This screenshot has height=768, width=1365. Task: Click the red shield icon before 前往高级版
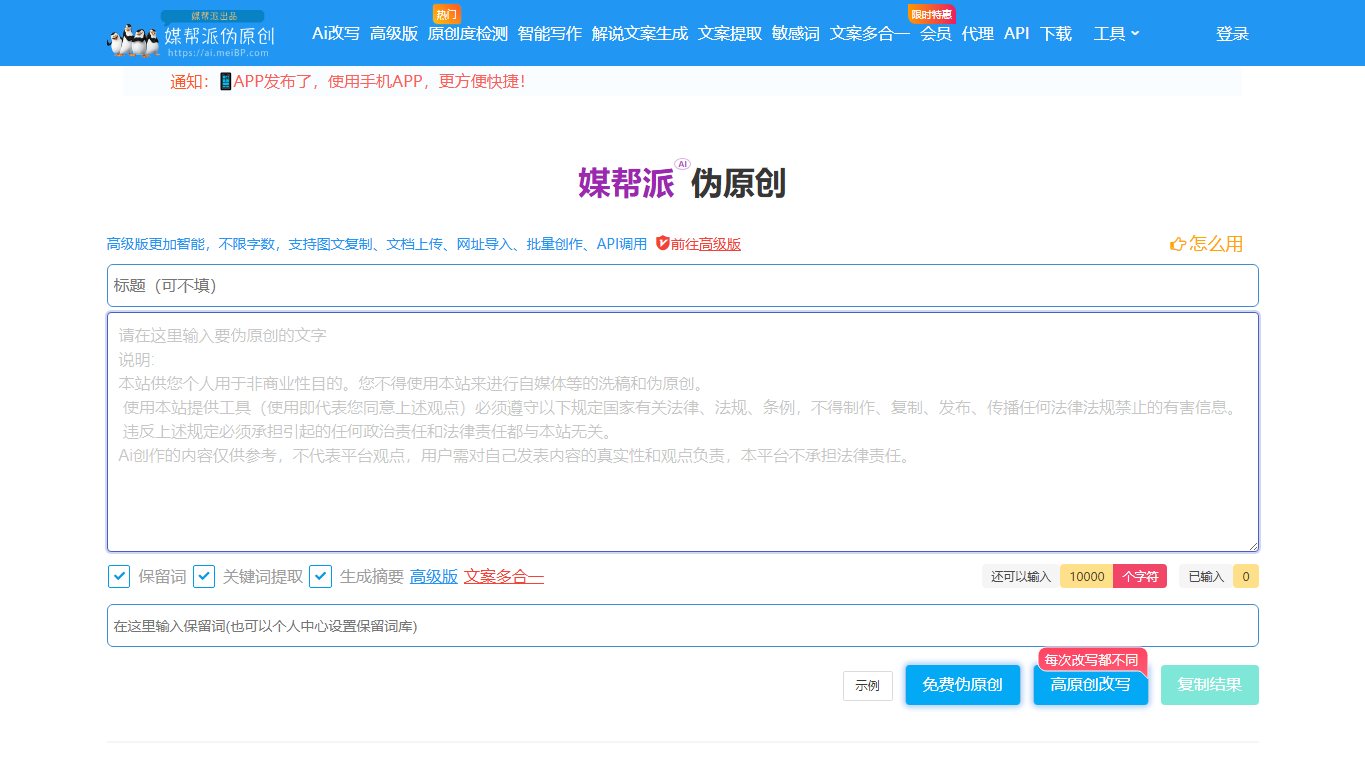click(662, 243)
